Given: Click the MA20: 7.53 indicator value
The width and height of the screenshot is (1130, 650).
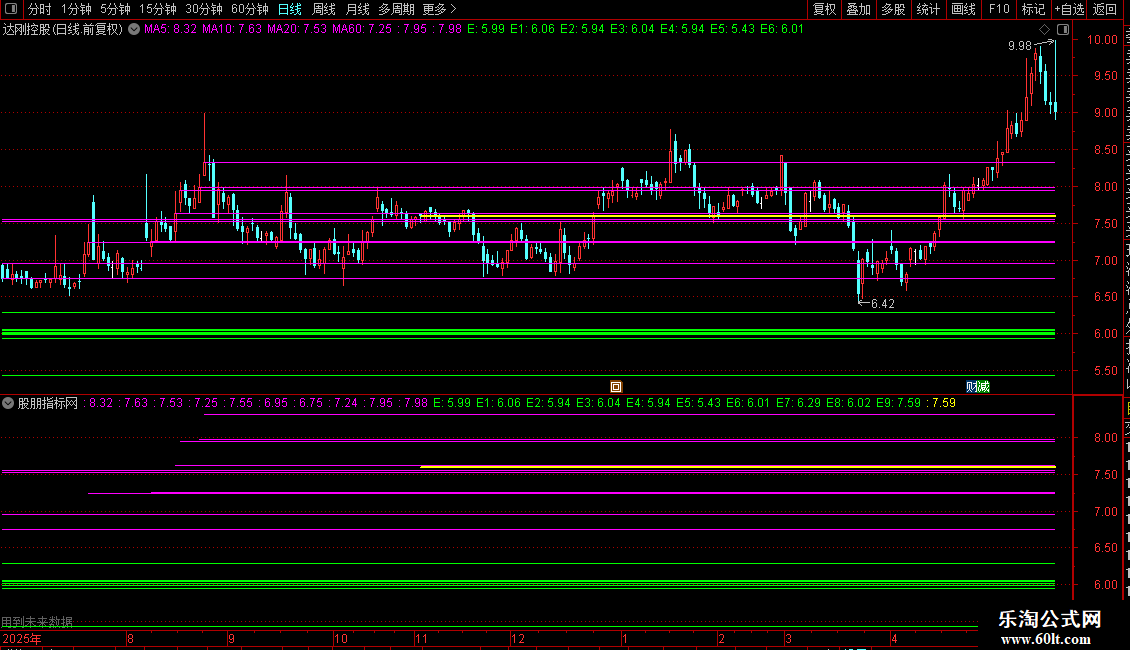Looking at the screenshot, I should [296, 30].
